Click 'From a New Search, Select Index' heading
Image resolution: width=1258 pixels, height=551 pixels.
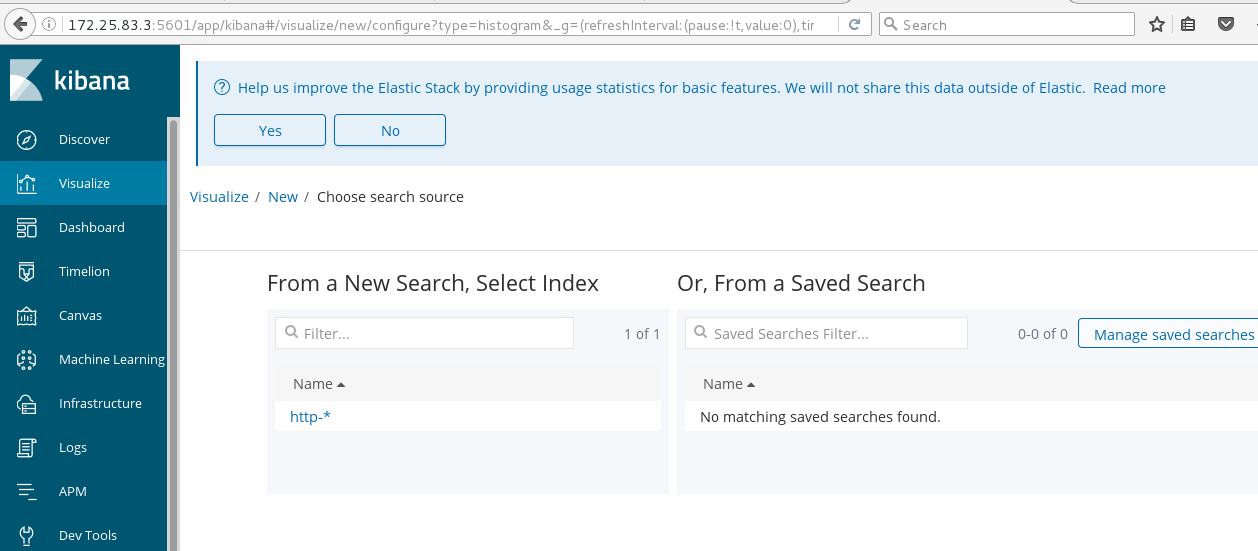(x=433, y=284)
